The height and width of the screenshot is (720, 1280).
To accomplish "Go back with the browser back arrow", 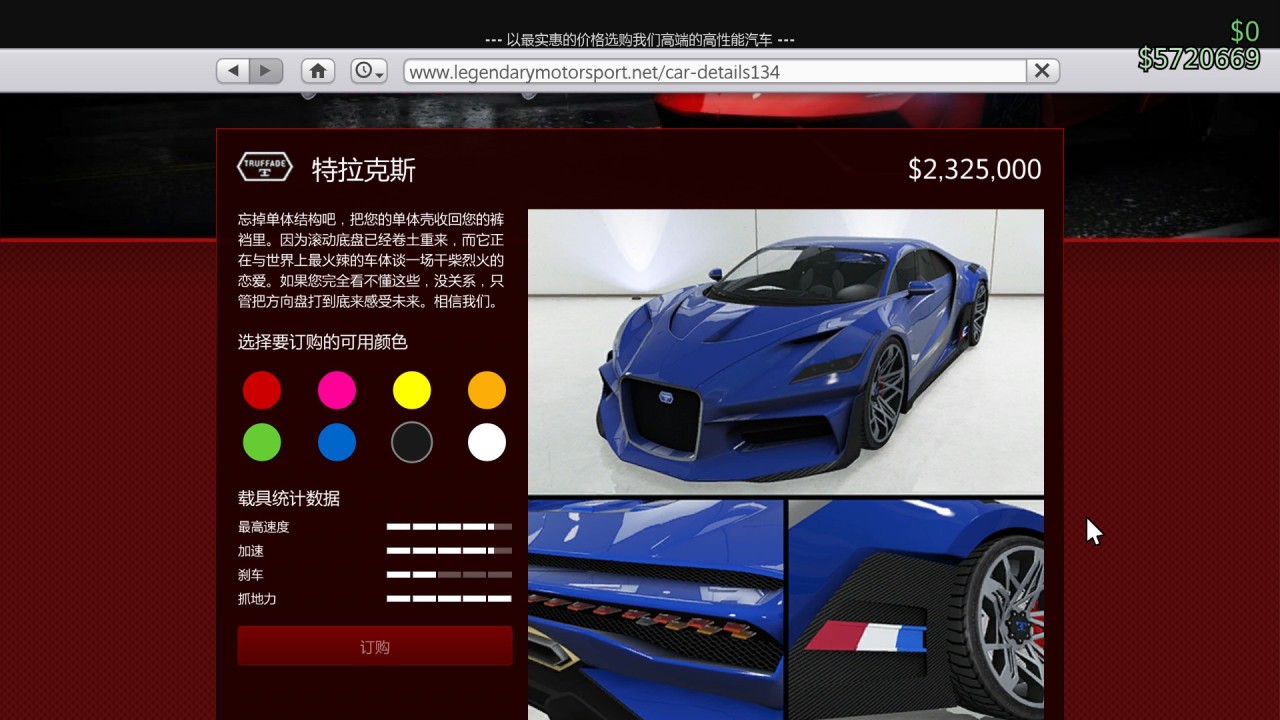I will point(234,71).
